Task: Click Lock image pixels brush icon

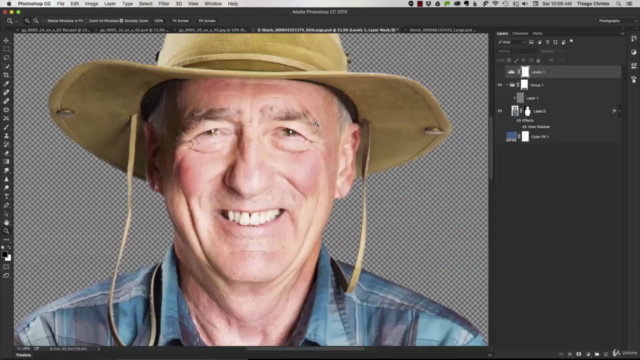Action: click(516, 60)
